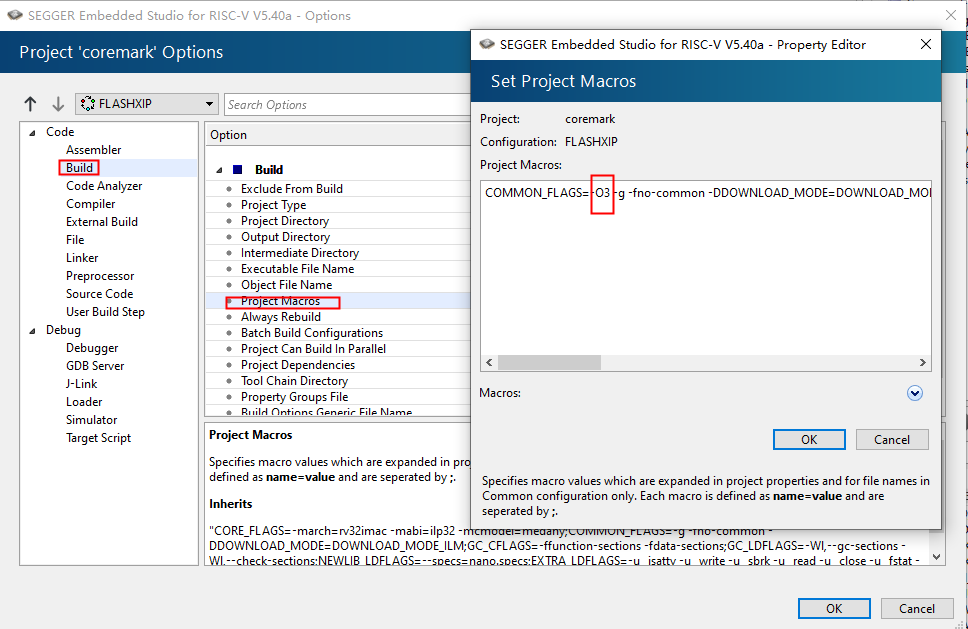Click the macros horizontal scrollbar thumb

[x=549, y=363]
